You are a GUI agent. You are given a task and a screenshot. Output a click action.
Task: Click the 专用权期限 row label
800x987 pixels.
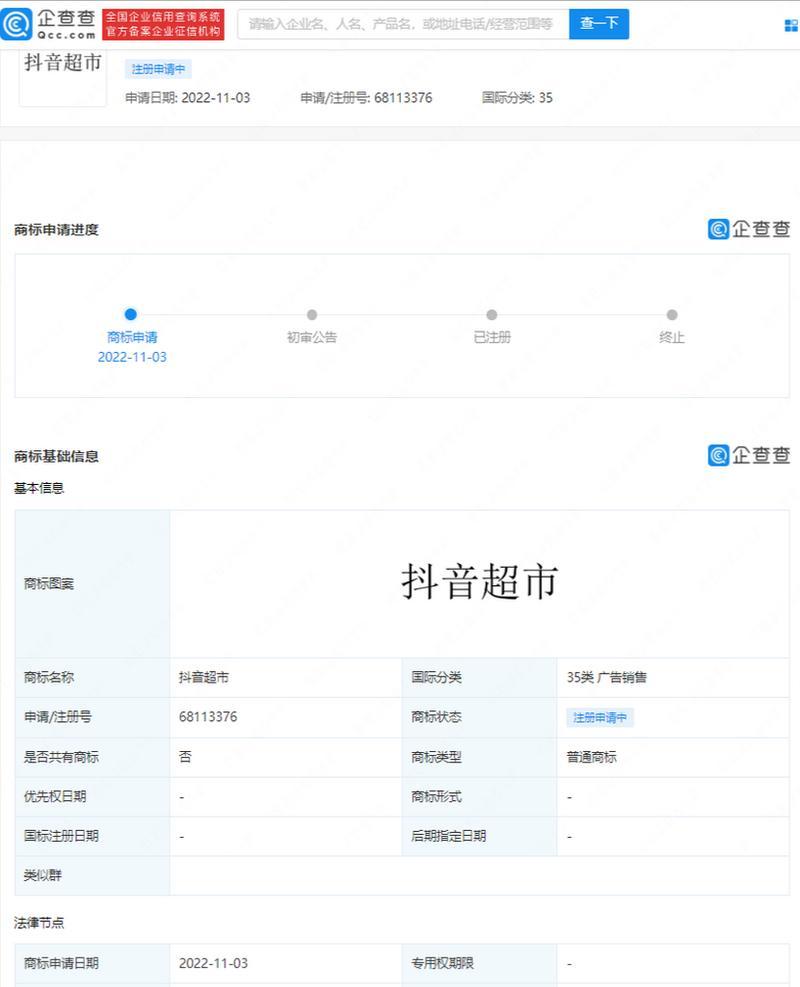pos(442,963)
